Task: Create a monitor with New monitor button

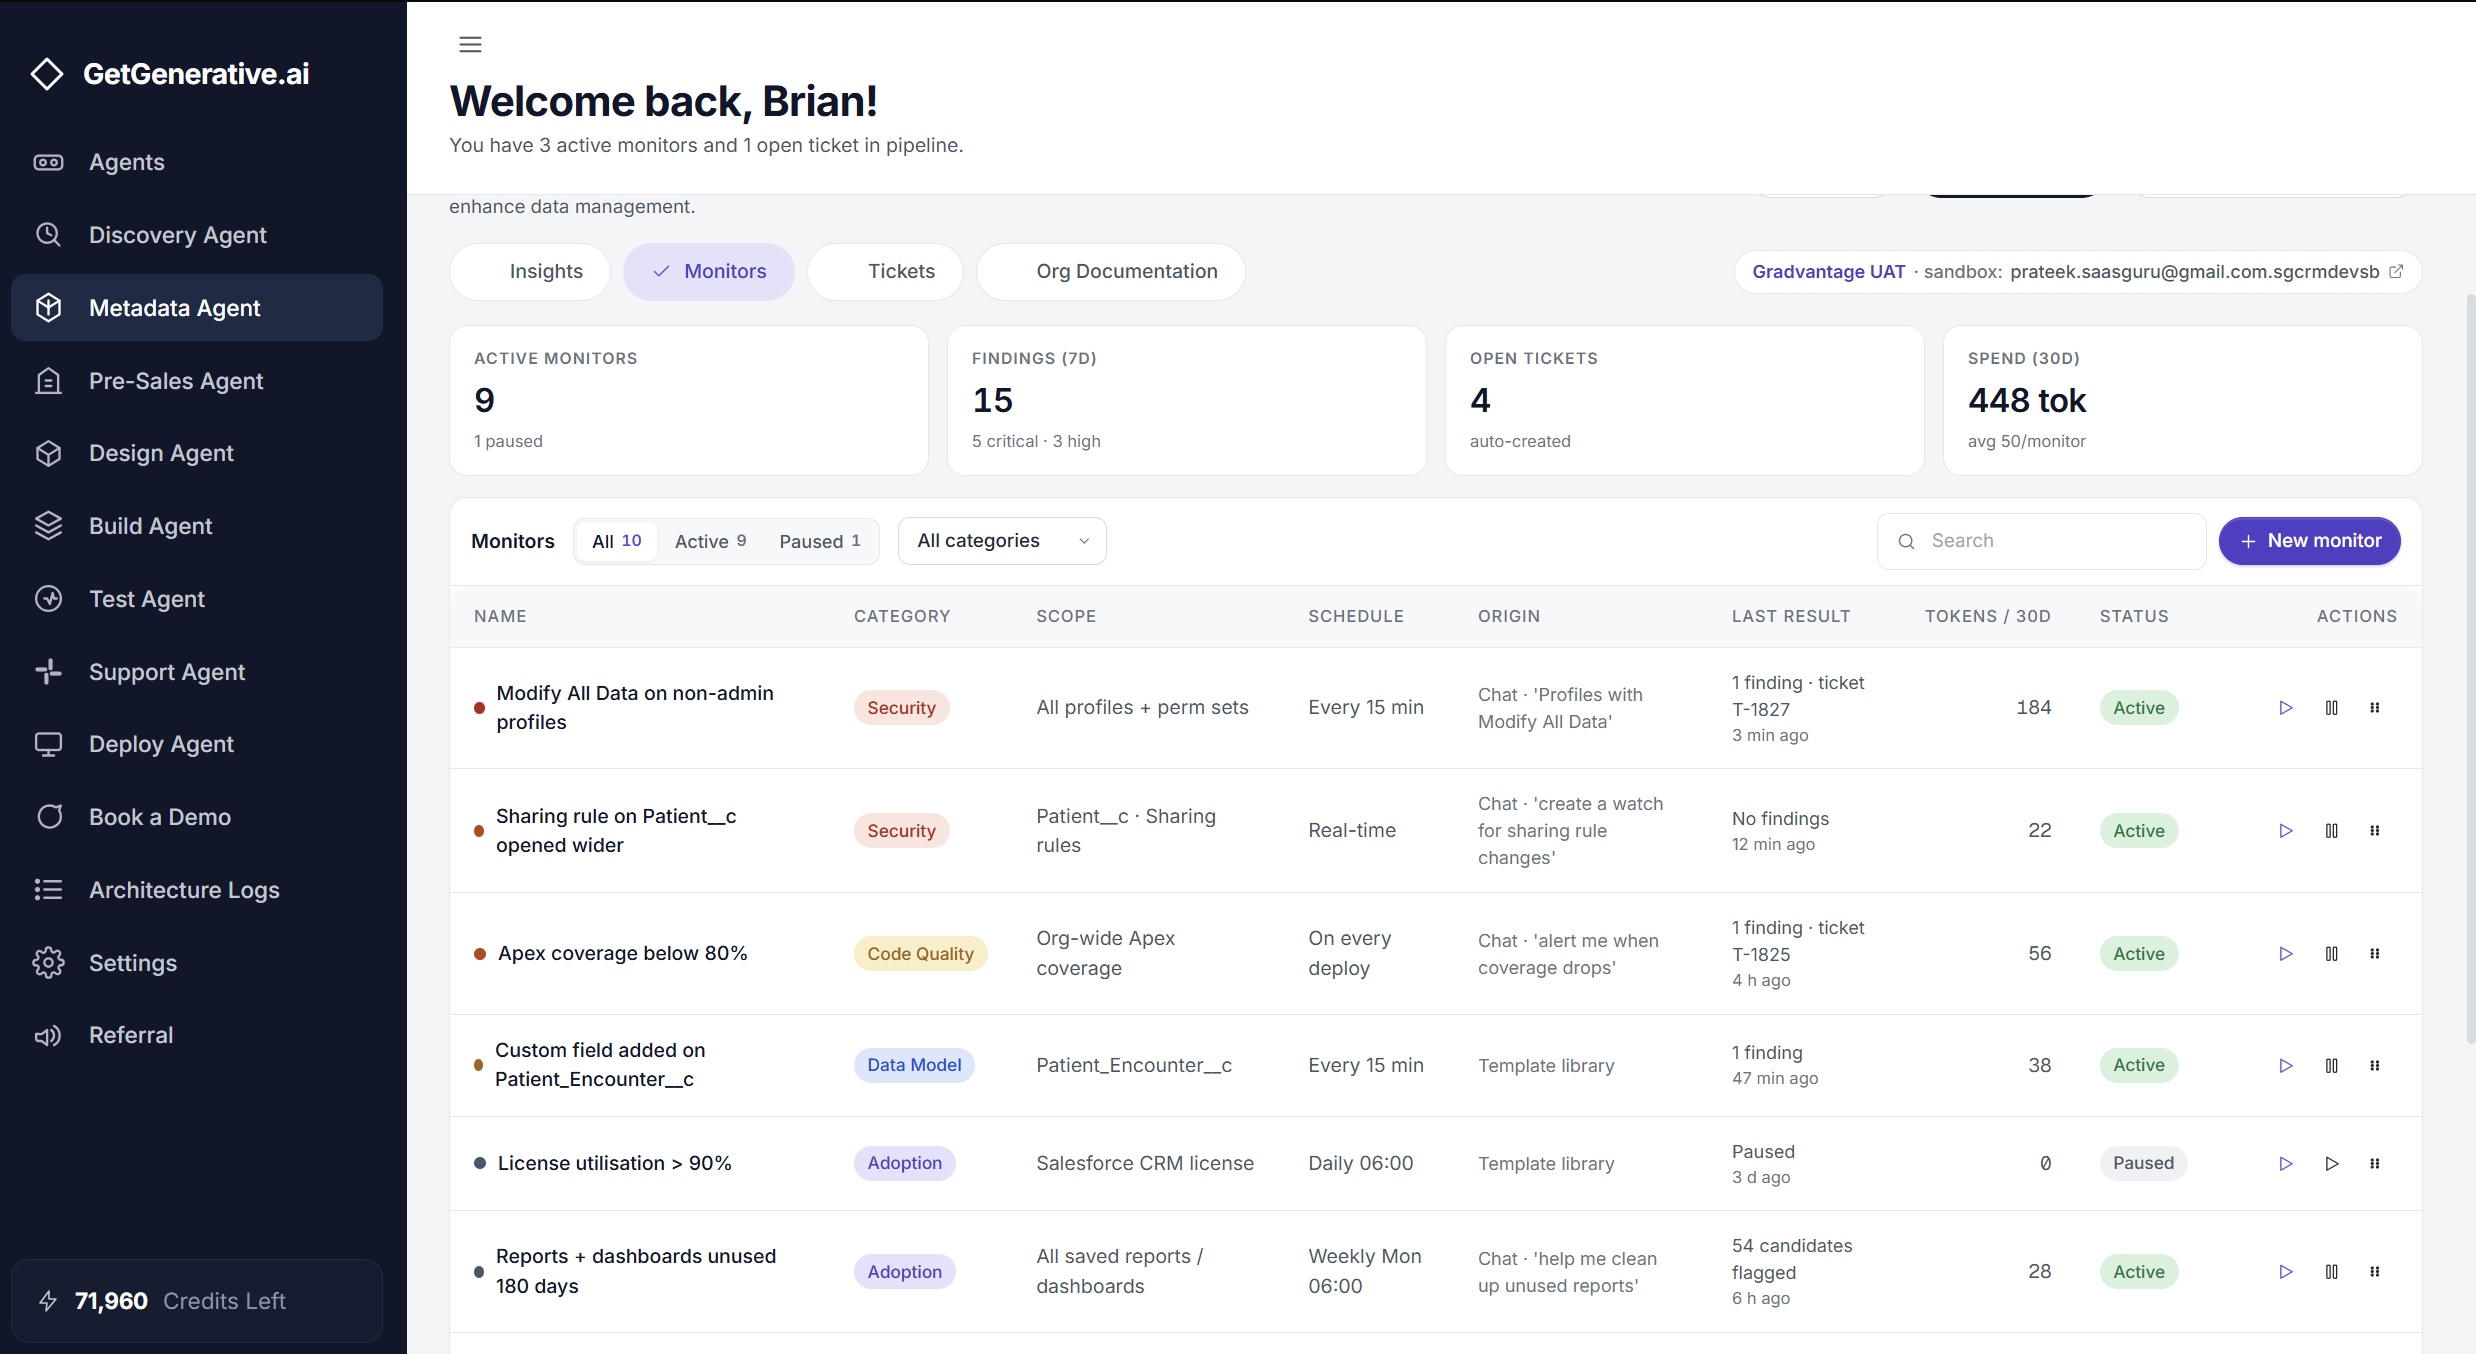Action: [2310, 541]
